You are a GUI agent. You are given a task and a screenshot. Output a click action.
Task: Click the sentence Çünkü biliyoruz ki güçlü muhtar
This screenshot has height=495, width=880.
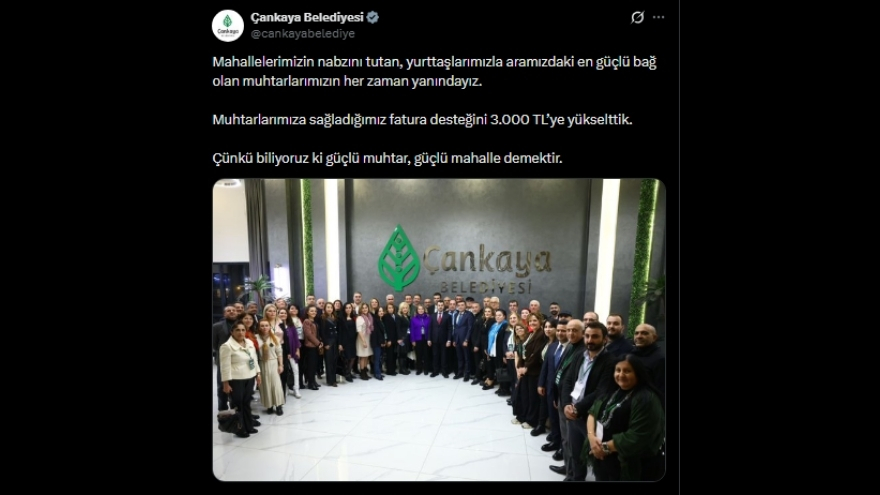pos(387,158)
